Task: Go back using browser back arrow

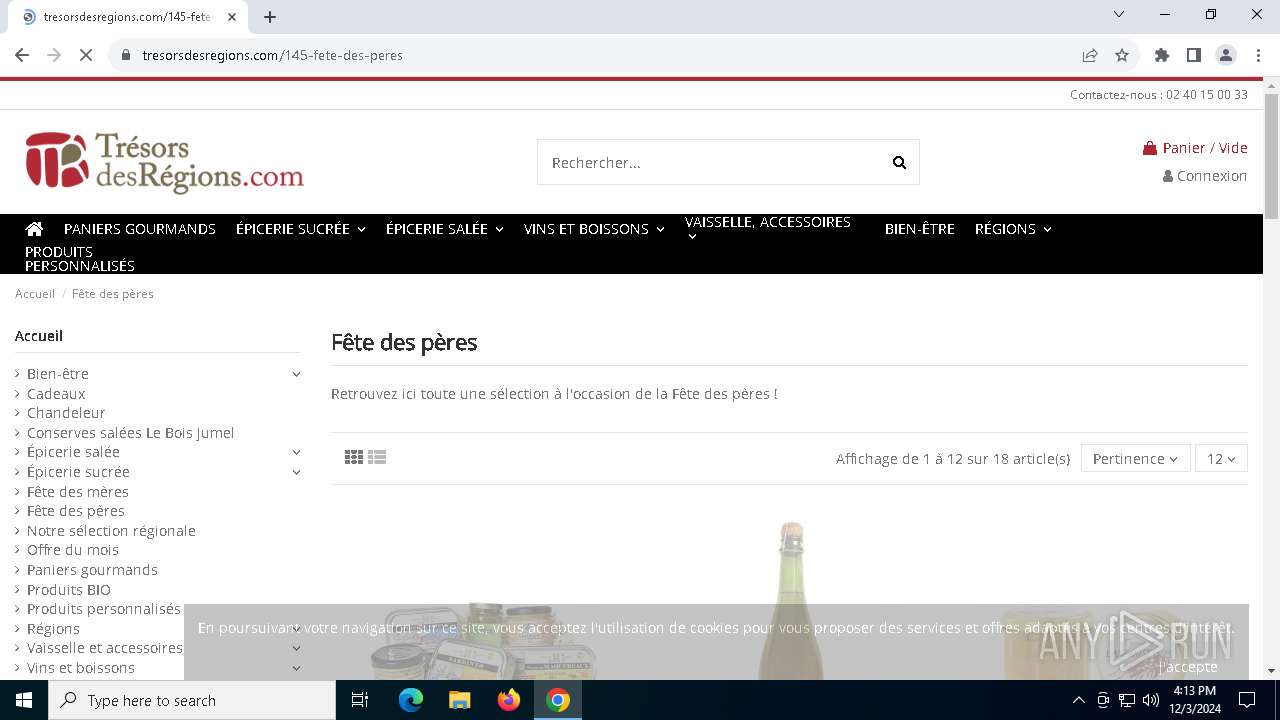Action: tap(22, 55)
